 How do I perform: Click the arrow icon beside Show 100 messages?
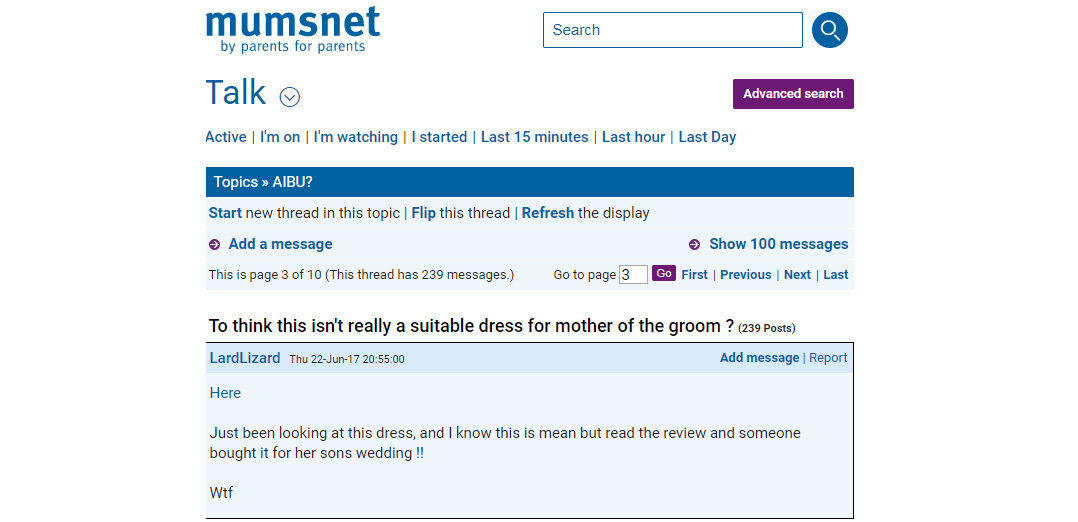pyautogui.click(x=694, y=245)
